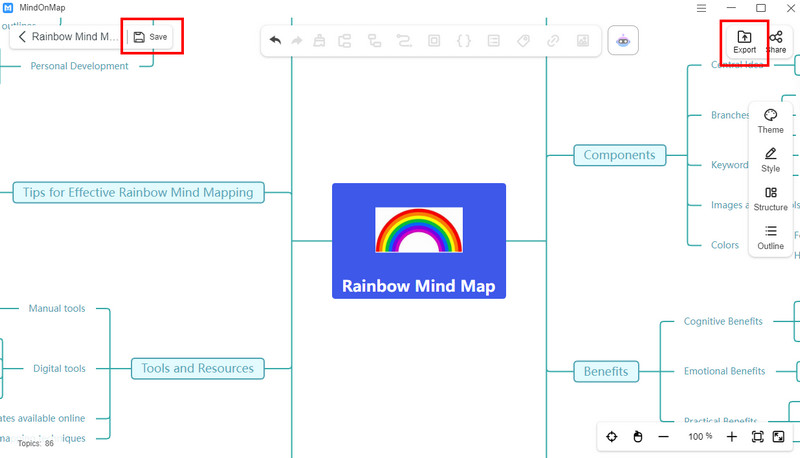Click the tag icon in toolbar
The height and width of the screenshot is (458, 800).
(x=522, y=41)
